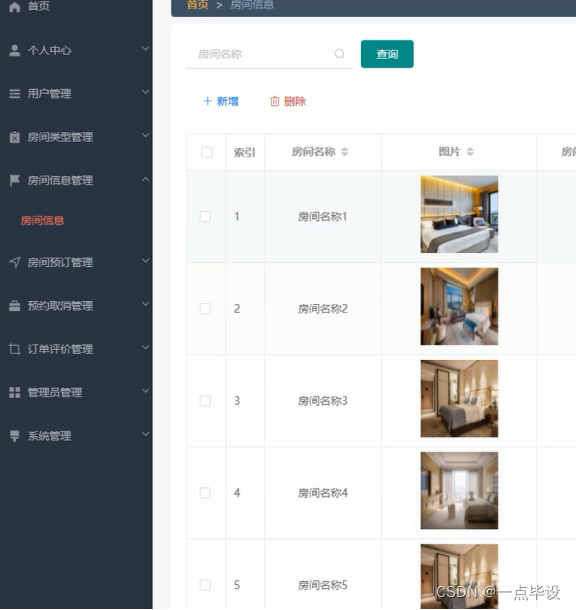This screenshot has width=576, height=610.
Task: Click the grid icon for 管理员管理
Action: pos(15,392)
